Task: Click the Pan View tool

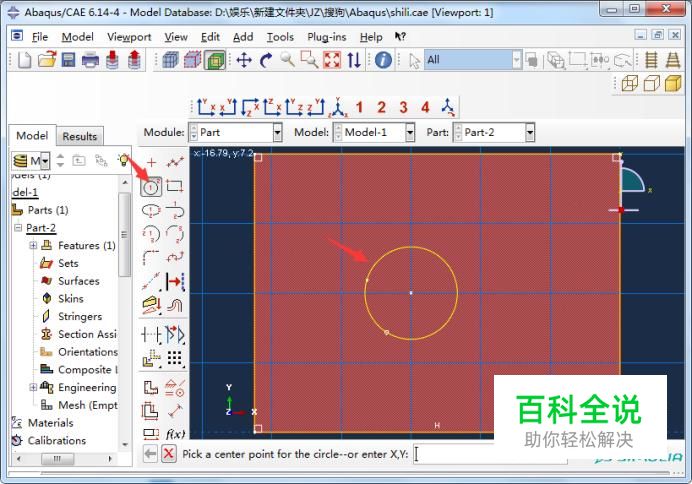Action: click(244, 60)
